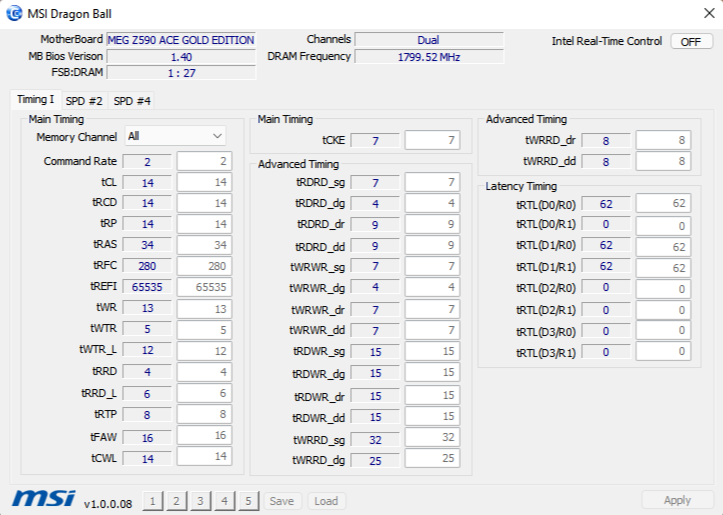Close the MSI Dragon Ball window
723x515 pixels.
709,13
